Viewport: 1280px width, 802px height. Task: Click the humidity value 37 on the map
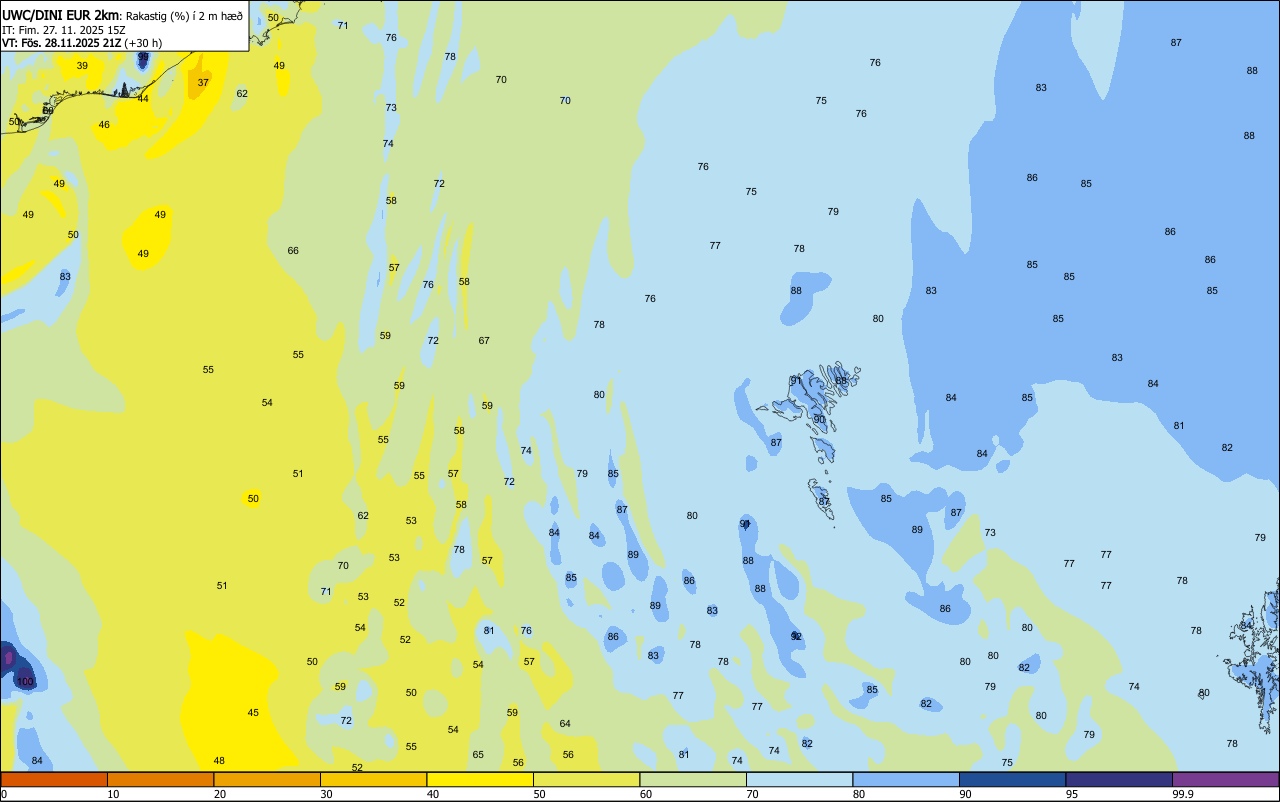[x=203, y=83]
